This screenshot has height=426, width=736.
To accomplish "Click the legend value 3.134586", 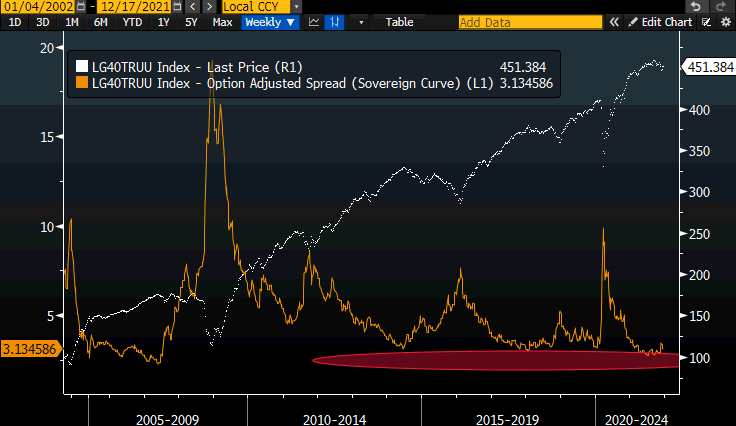I will click(x=526, y=83).
